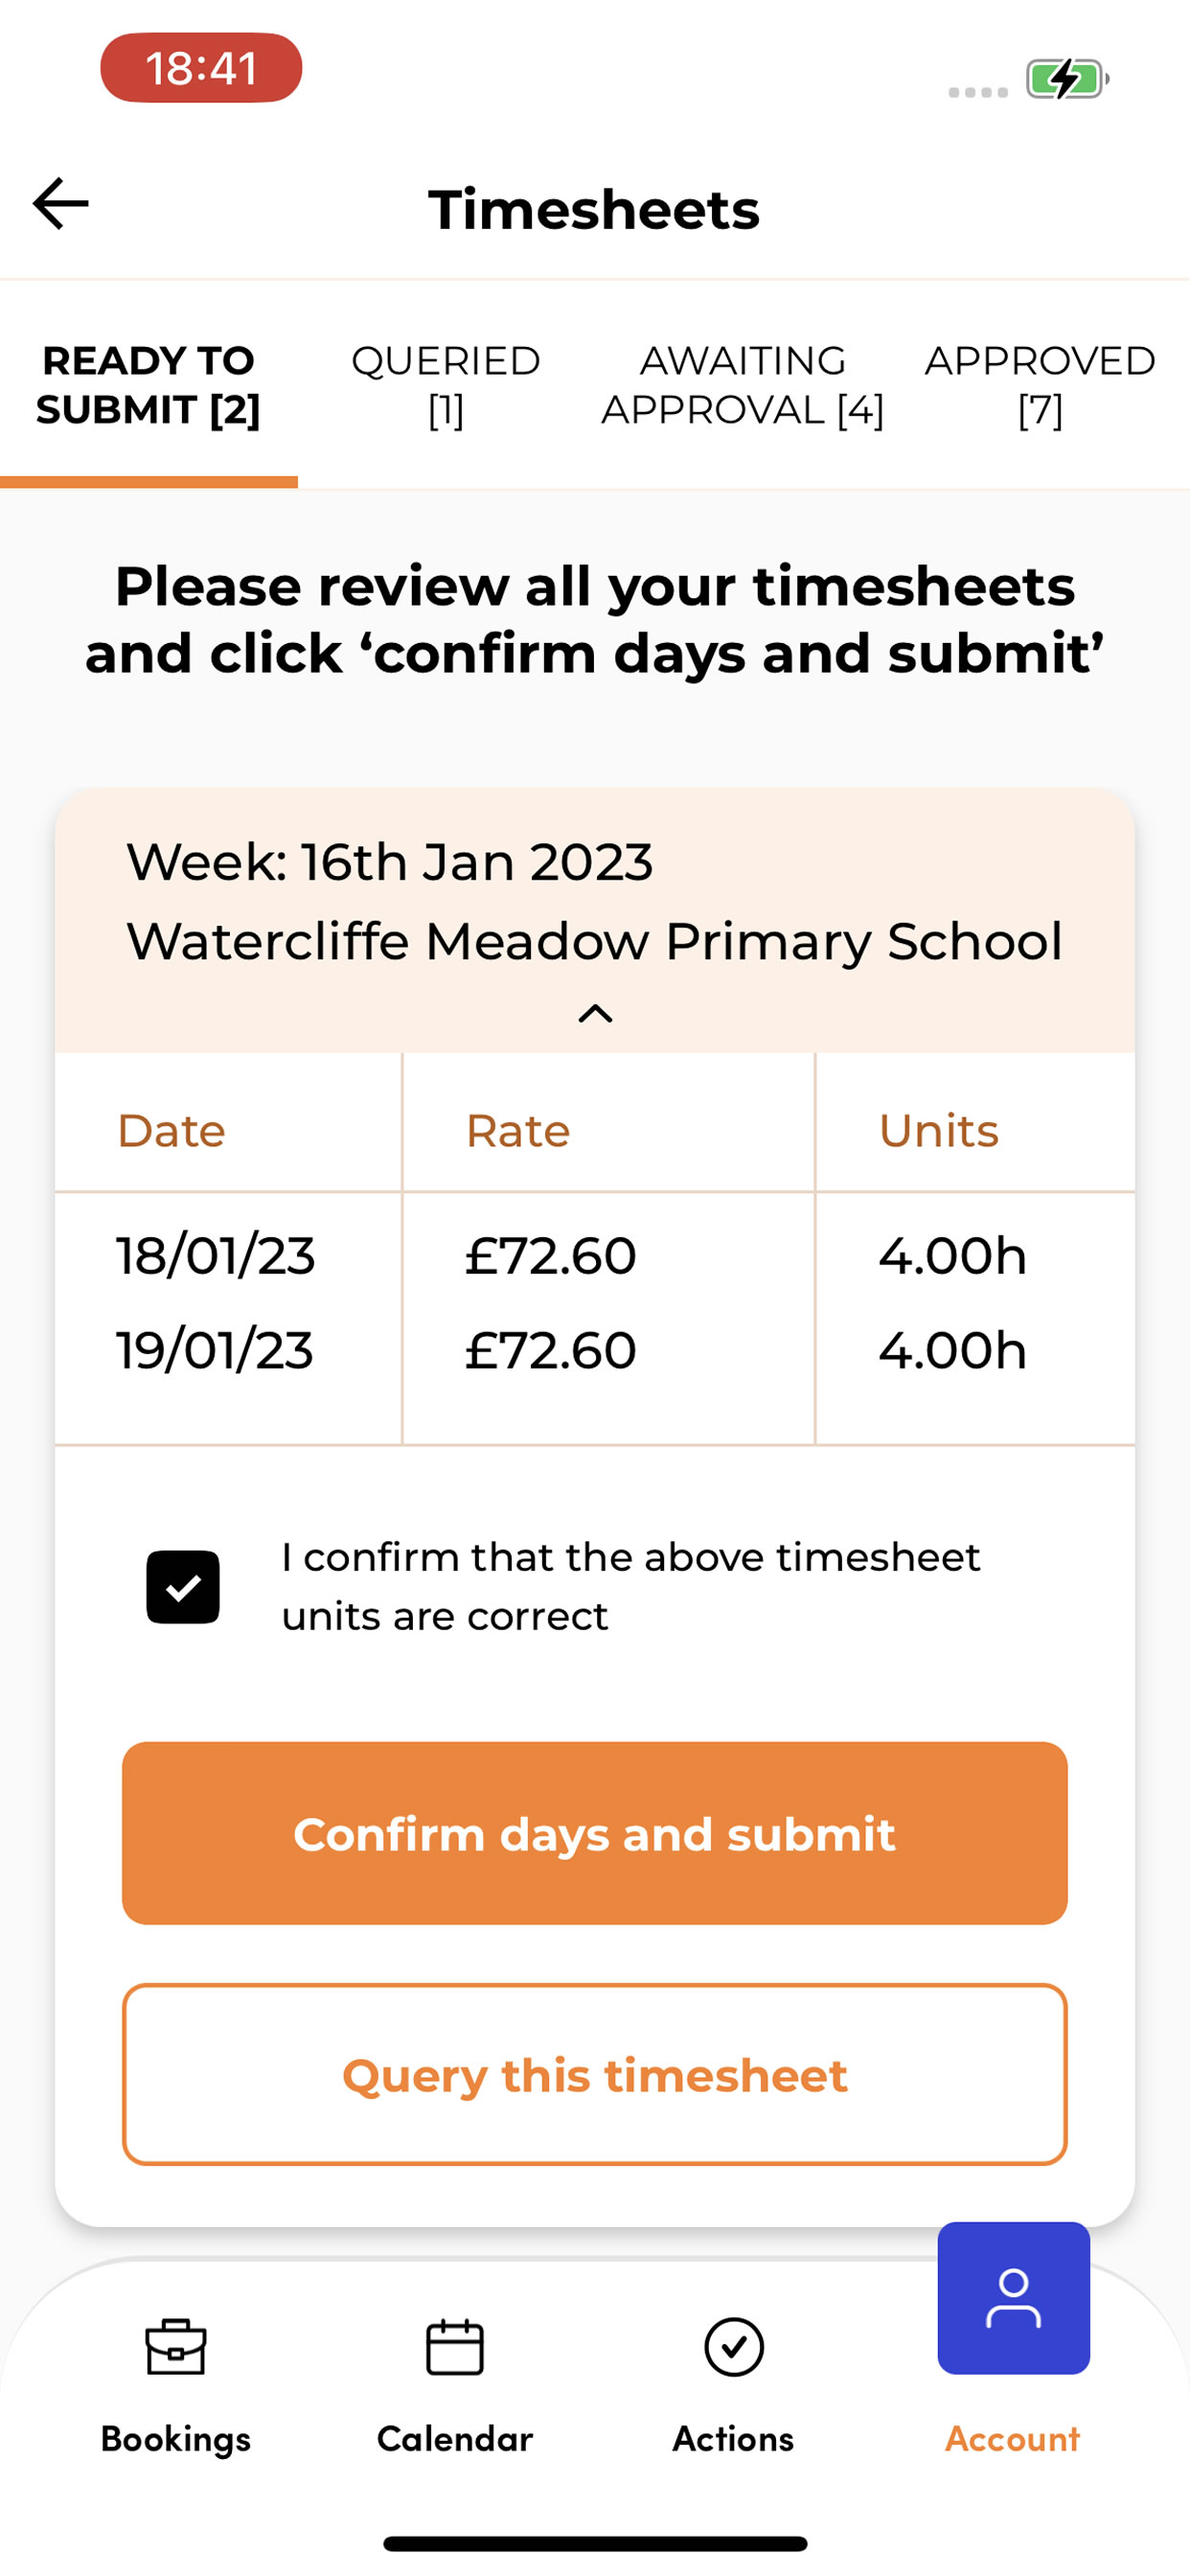The width and height of the screenshot is (1190, 2576).
Task: Switch to Awaiting Approval [4] tab
Action: click(743, 385)
